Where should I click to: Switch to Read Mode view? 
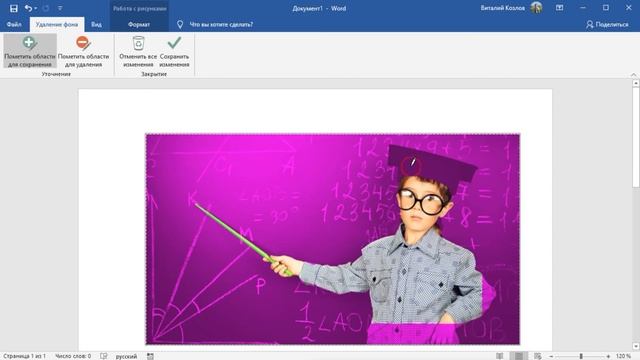[500, 356]
